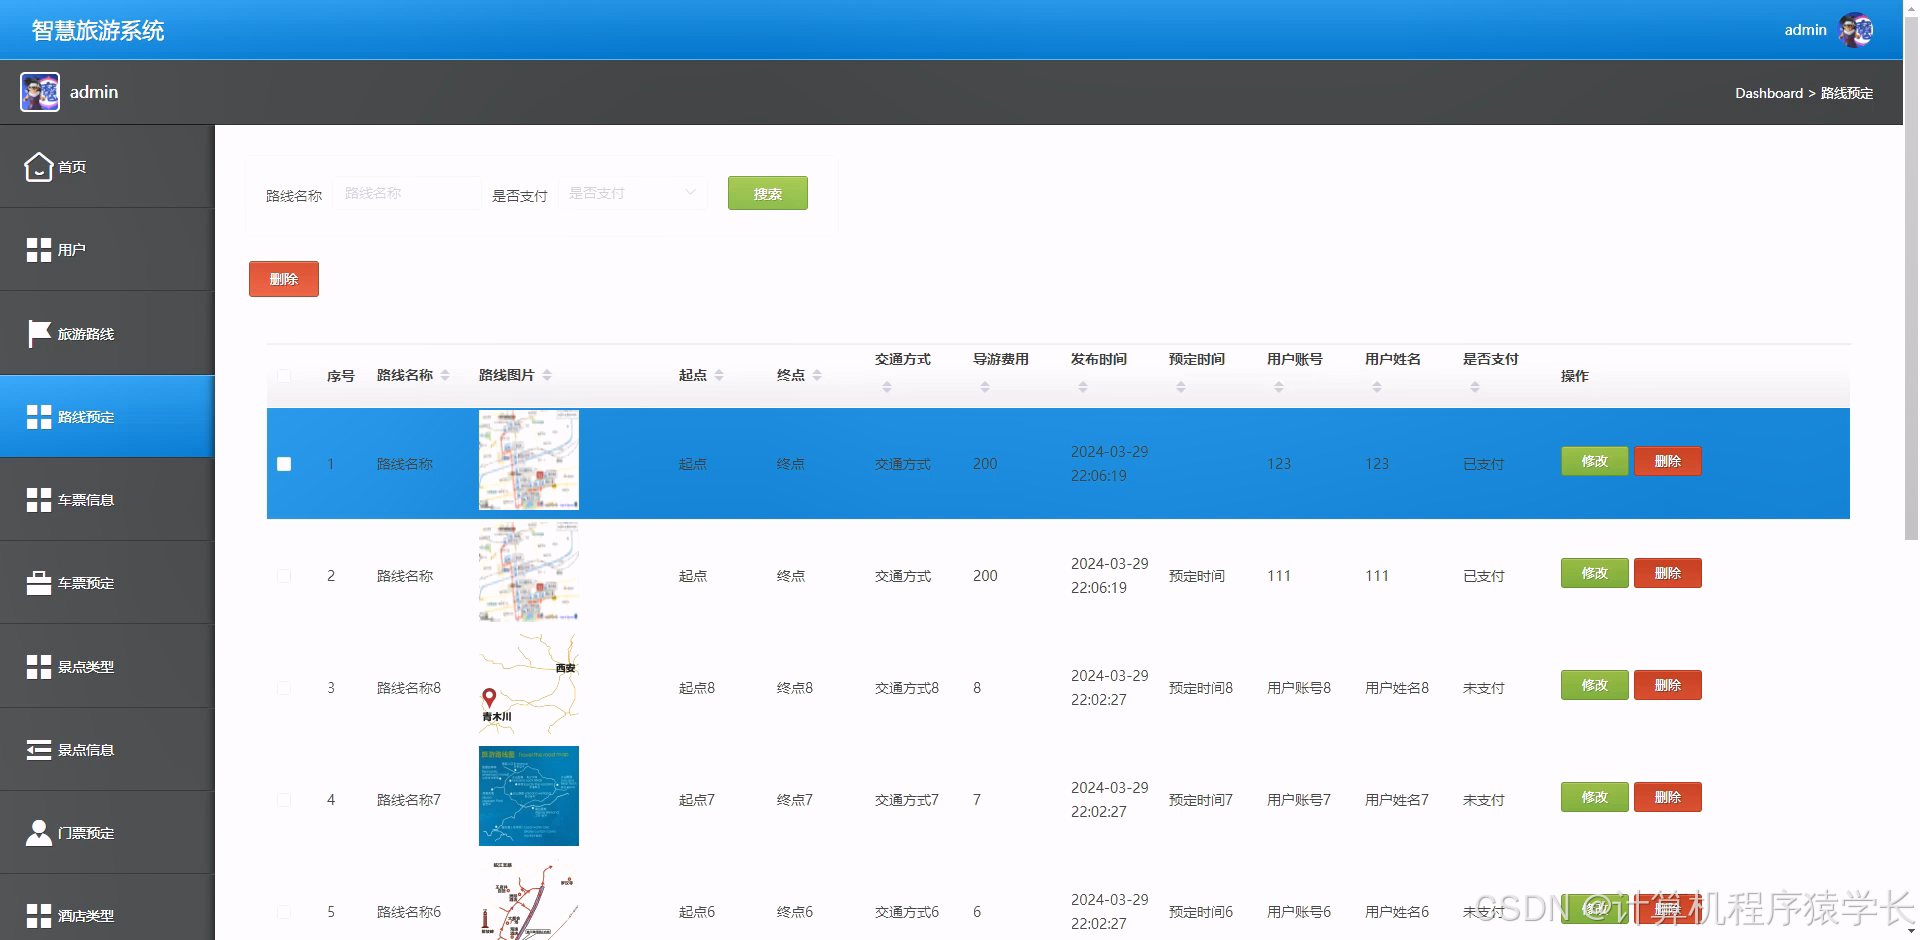Image resolution: width=1920 pixels, height=940 pixels.
Task: Toggle checkbox for row 2
Action: point(284,576)
